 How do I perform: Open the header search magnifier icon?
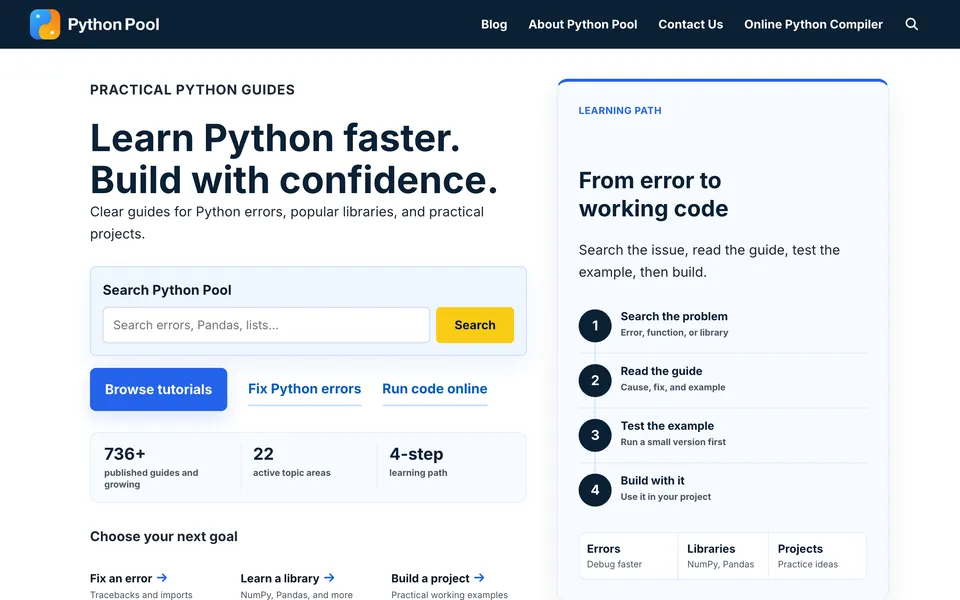coord(912,24)
